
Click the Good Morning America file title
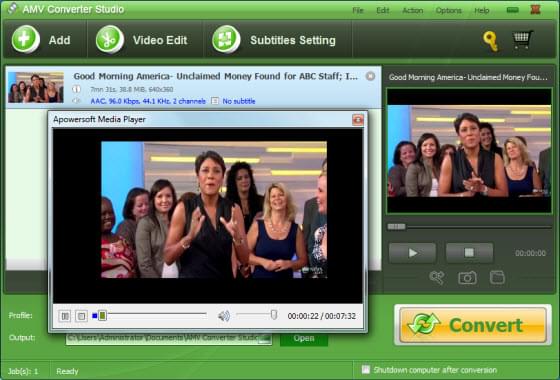215,76
